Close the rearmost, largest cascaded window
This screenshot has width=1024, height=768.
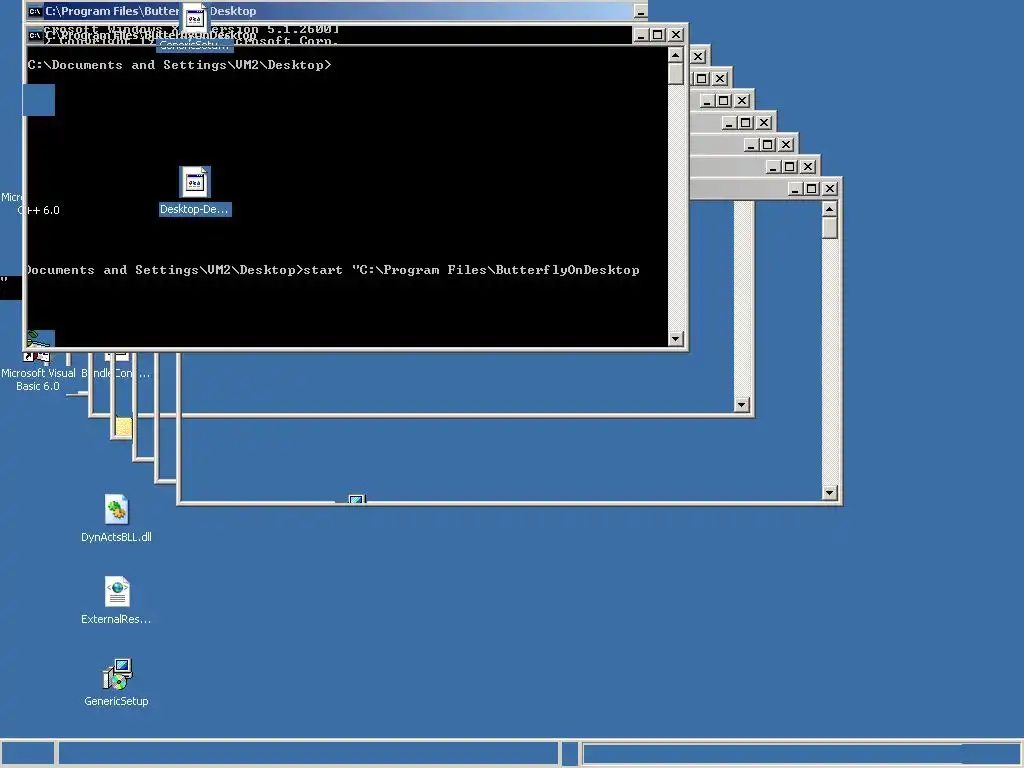830,189
